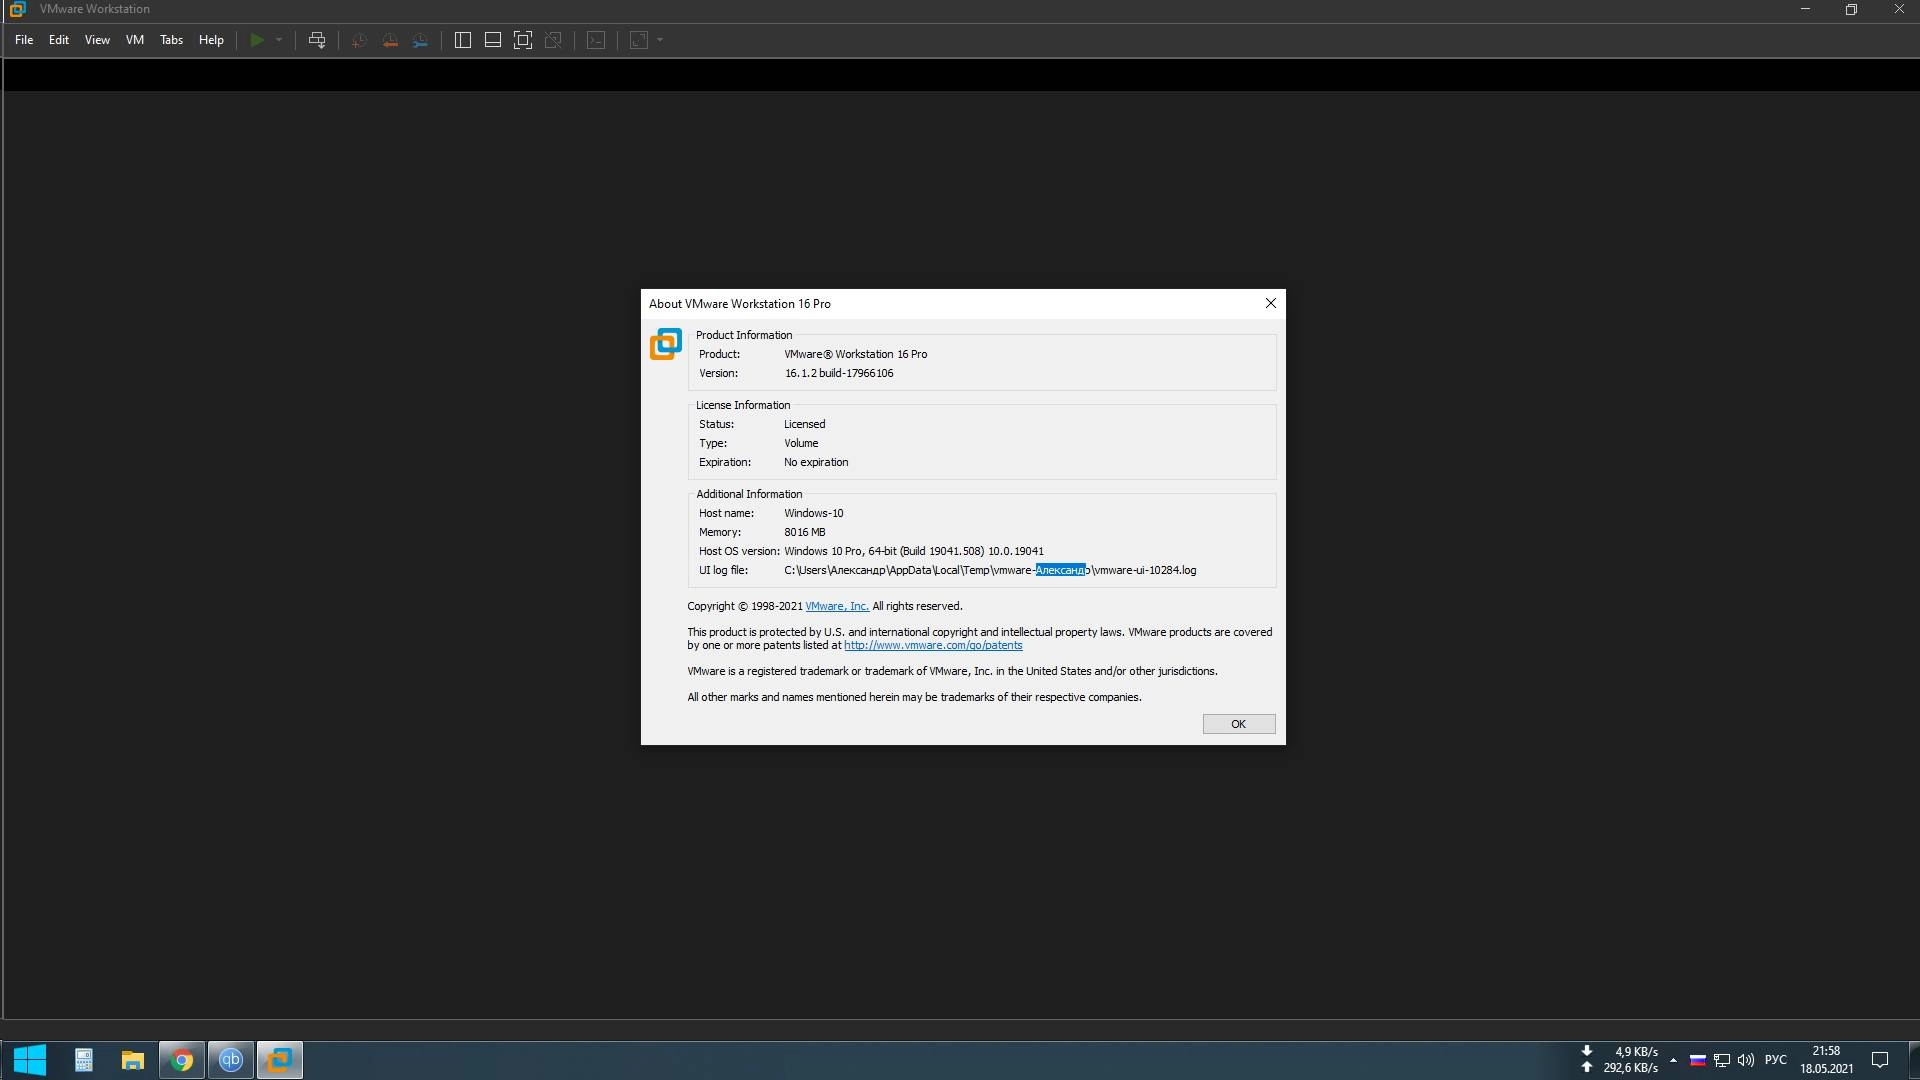Open File Explorer from the taskbar
This screenshot has height=1080, width=1920.
(133, 1060)
